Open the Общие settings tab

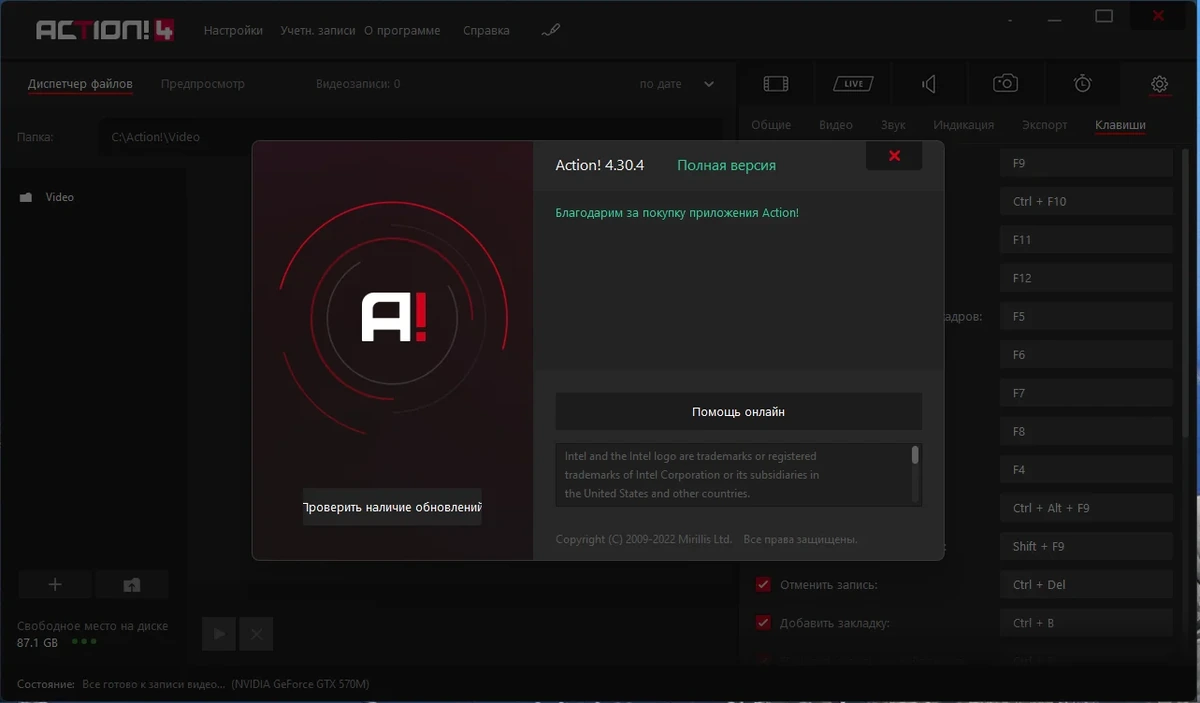(771, 125)
